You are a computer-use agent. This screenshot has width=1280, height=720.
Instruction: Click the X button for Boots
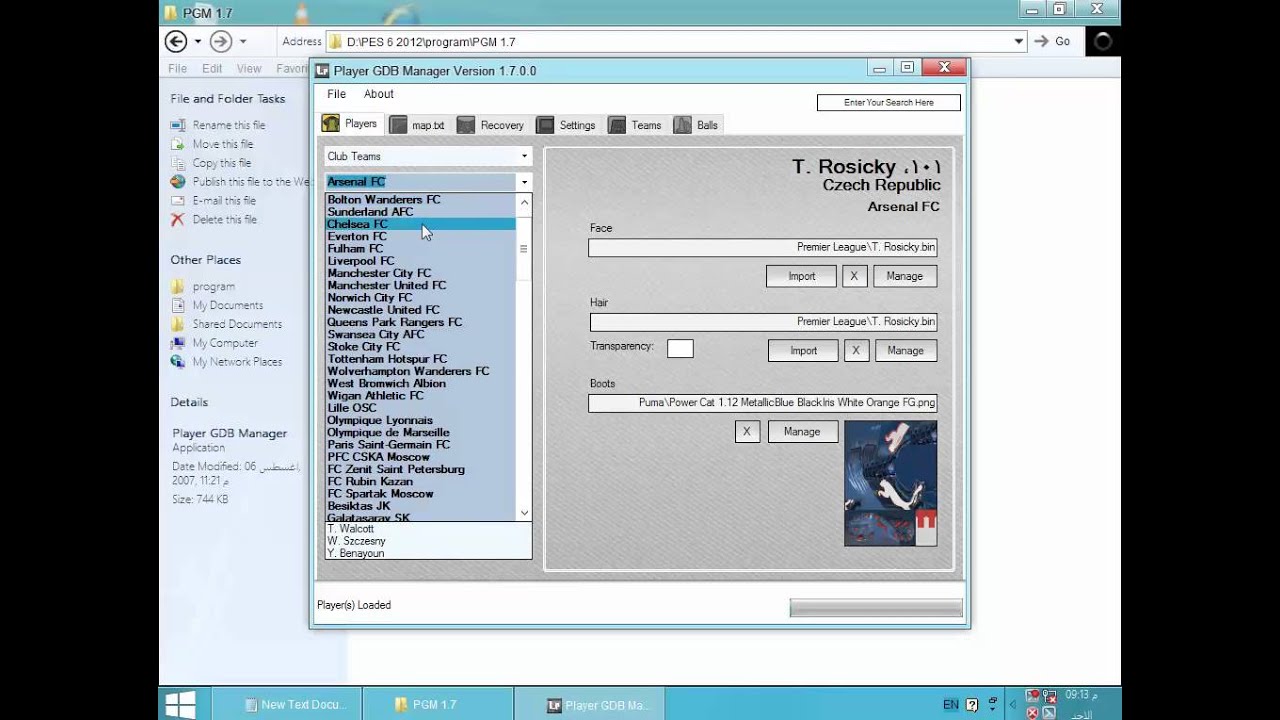pos(746,432)
